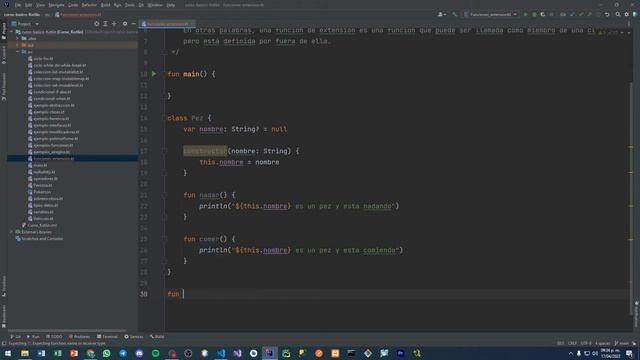Open the Terminal tool window
The width and height of the screenshot is (640, 360).
point(107,337)
